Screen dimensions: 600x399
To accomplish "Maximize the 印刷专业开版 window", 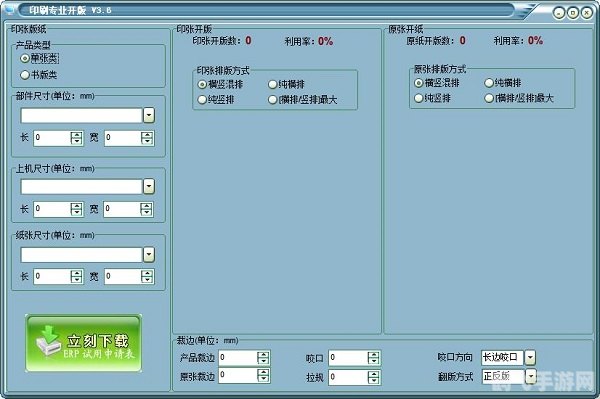I will pyautogui.click(x=573, y=13).
